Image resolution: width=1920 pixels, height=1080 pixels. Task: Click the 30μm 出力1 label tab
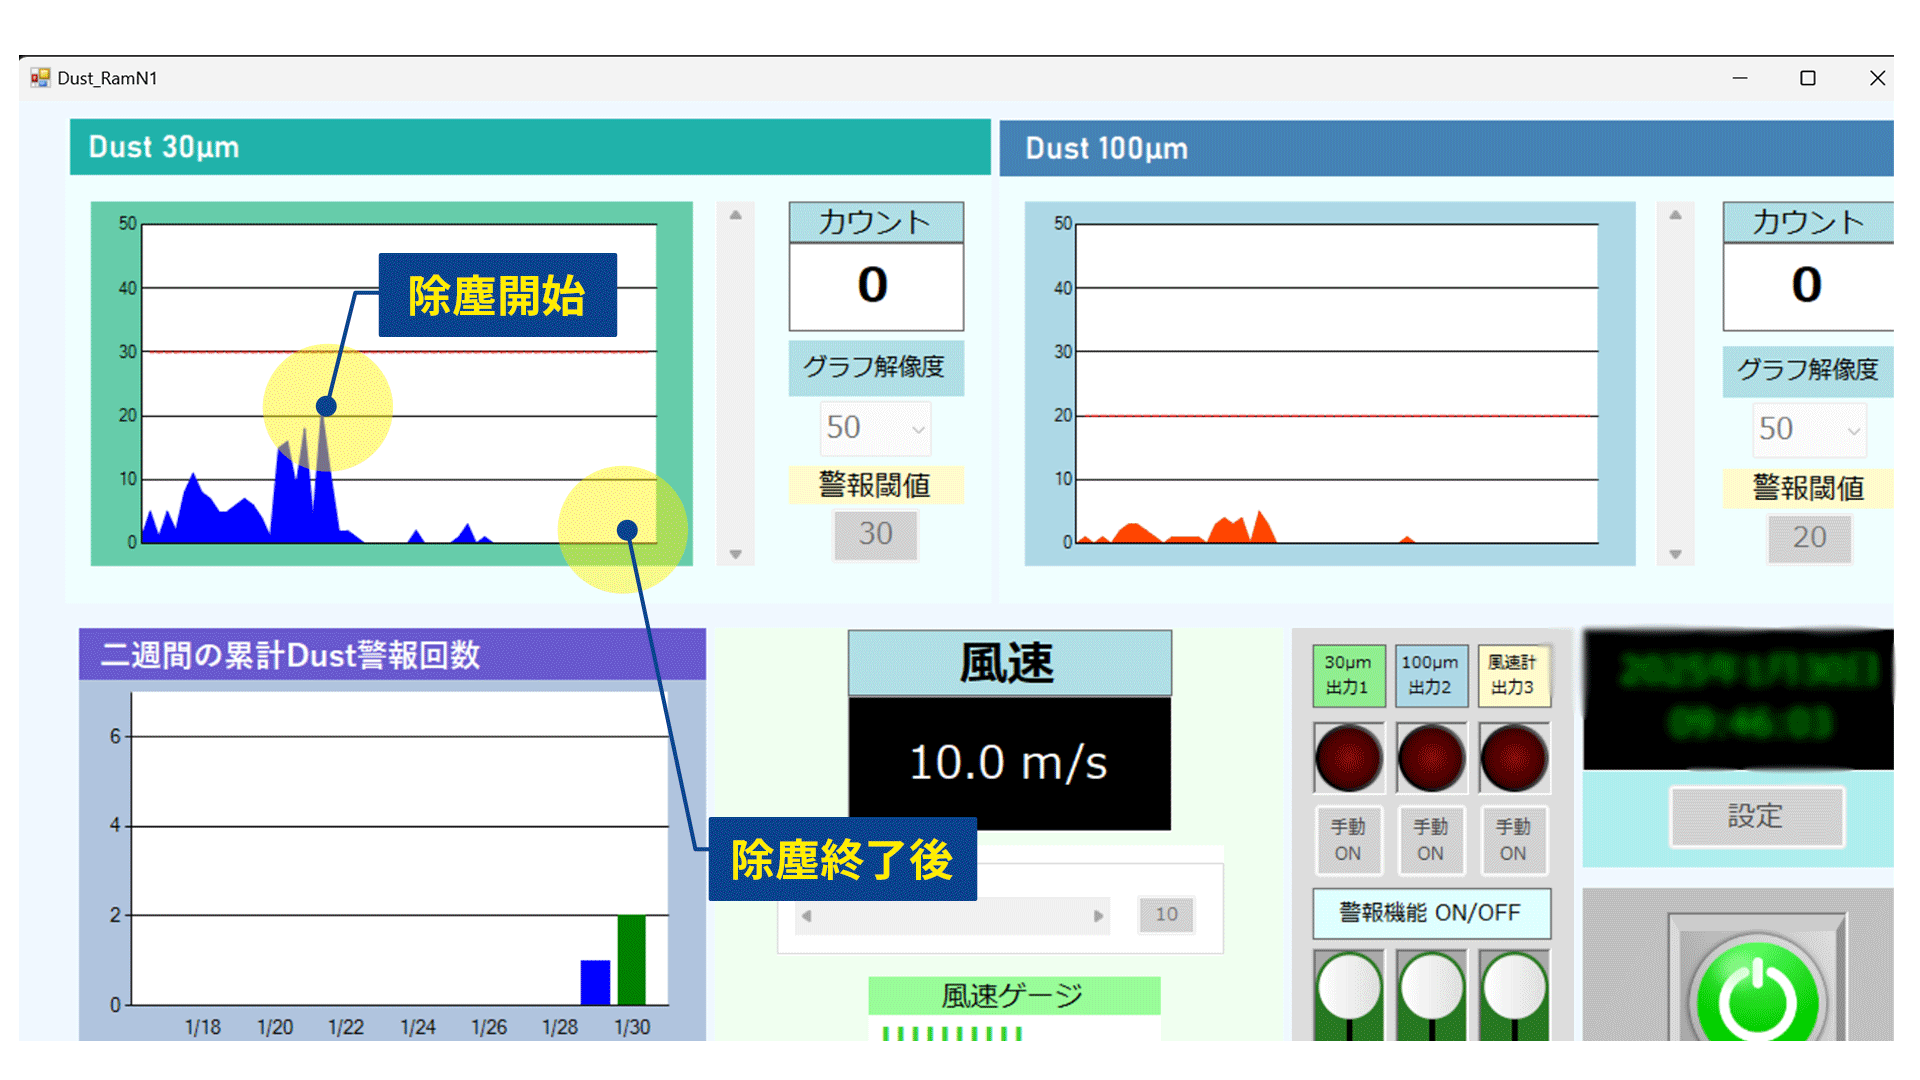point(1348,675)
